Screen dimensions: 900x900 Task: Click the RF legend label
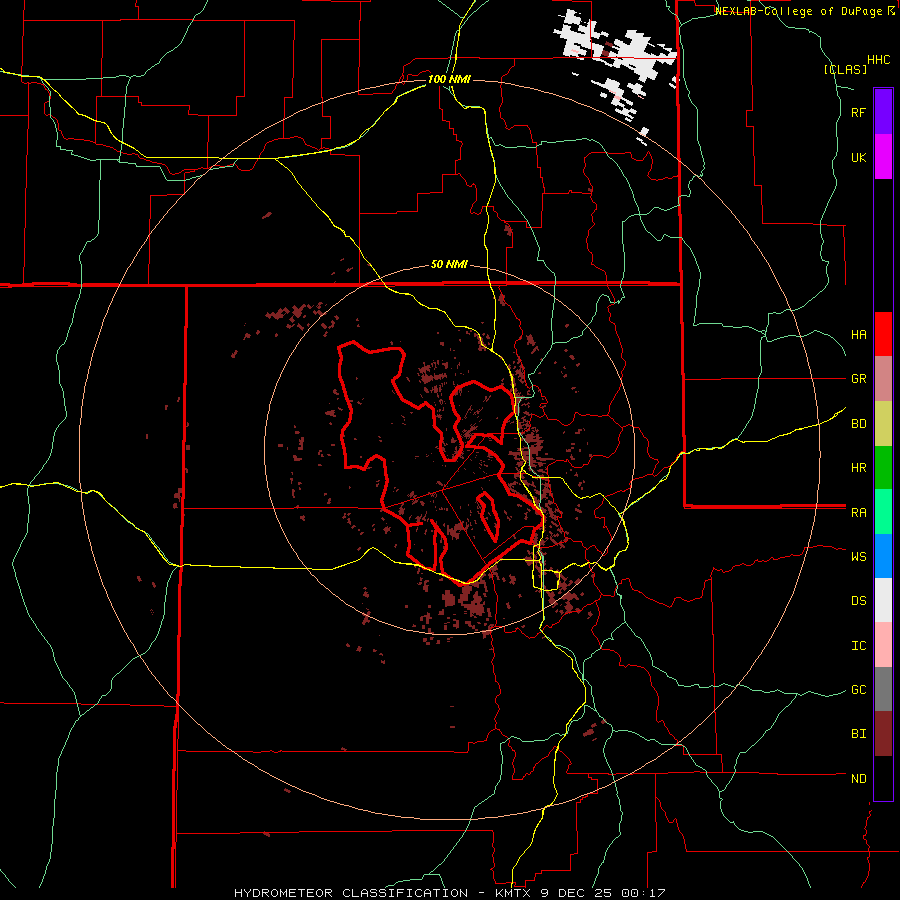(x=858, y=112)
